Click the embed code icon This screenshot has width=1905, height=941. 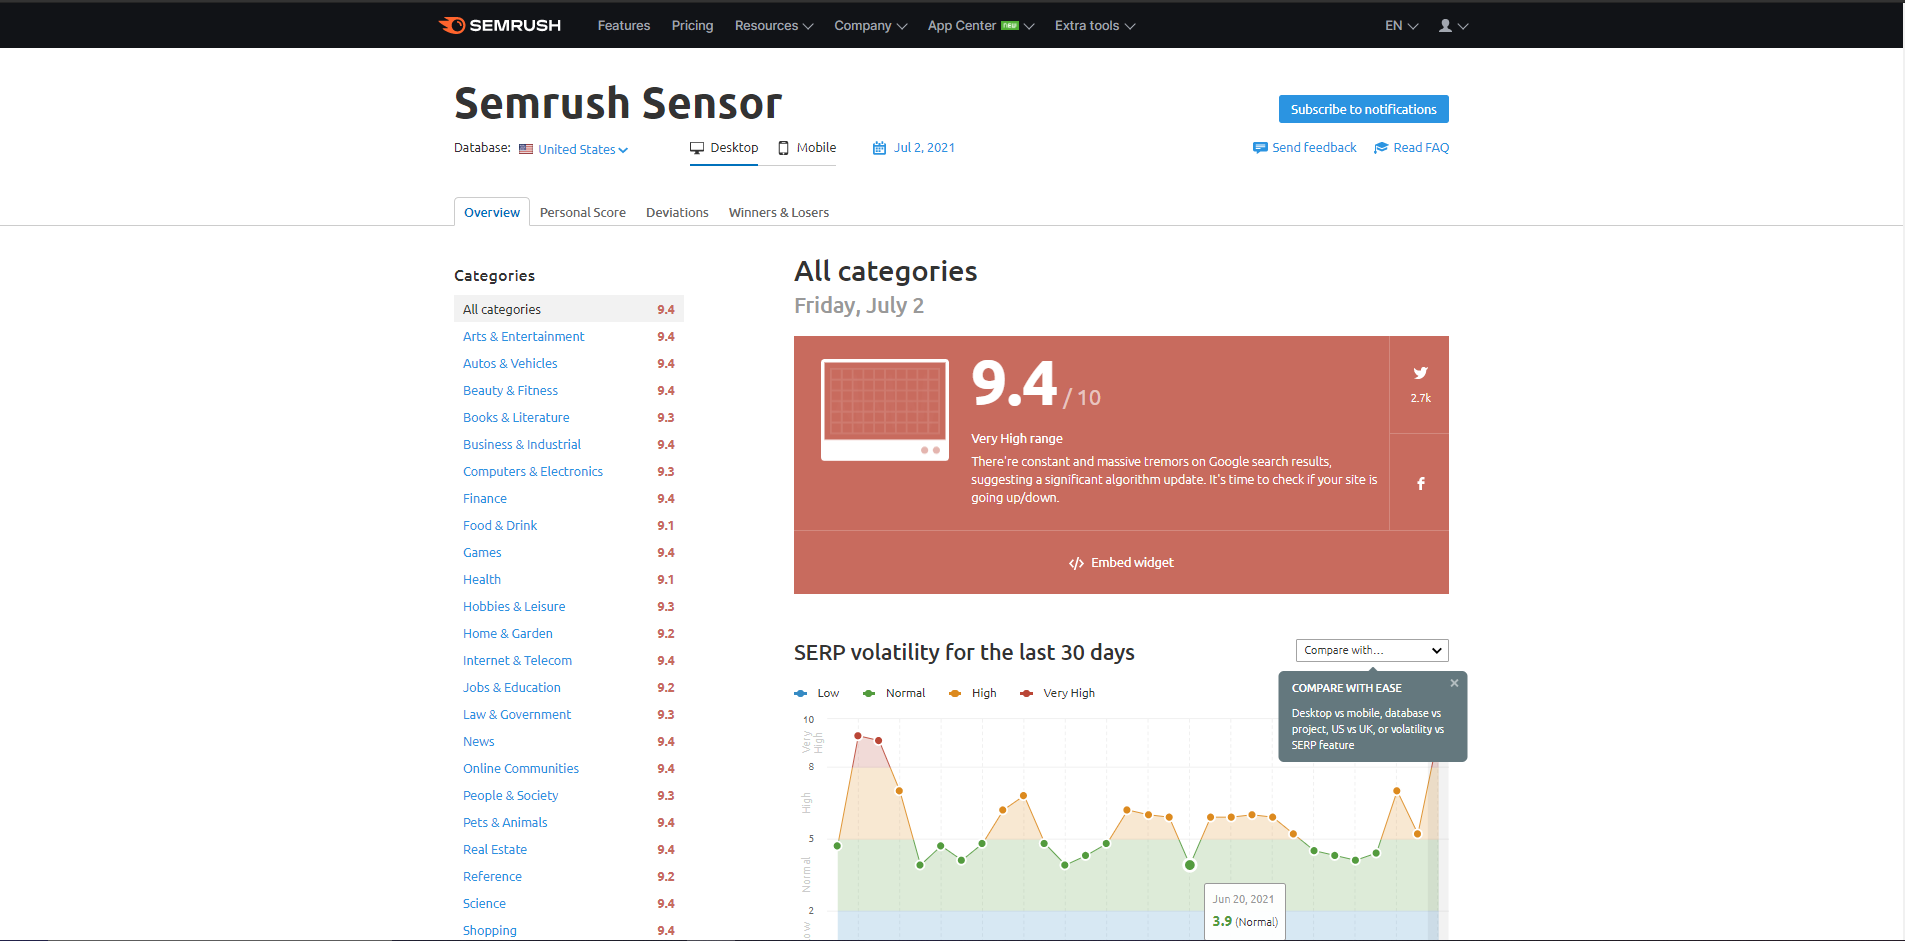pos(1076,563)
